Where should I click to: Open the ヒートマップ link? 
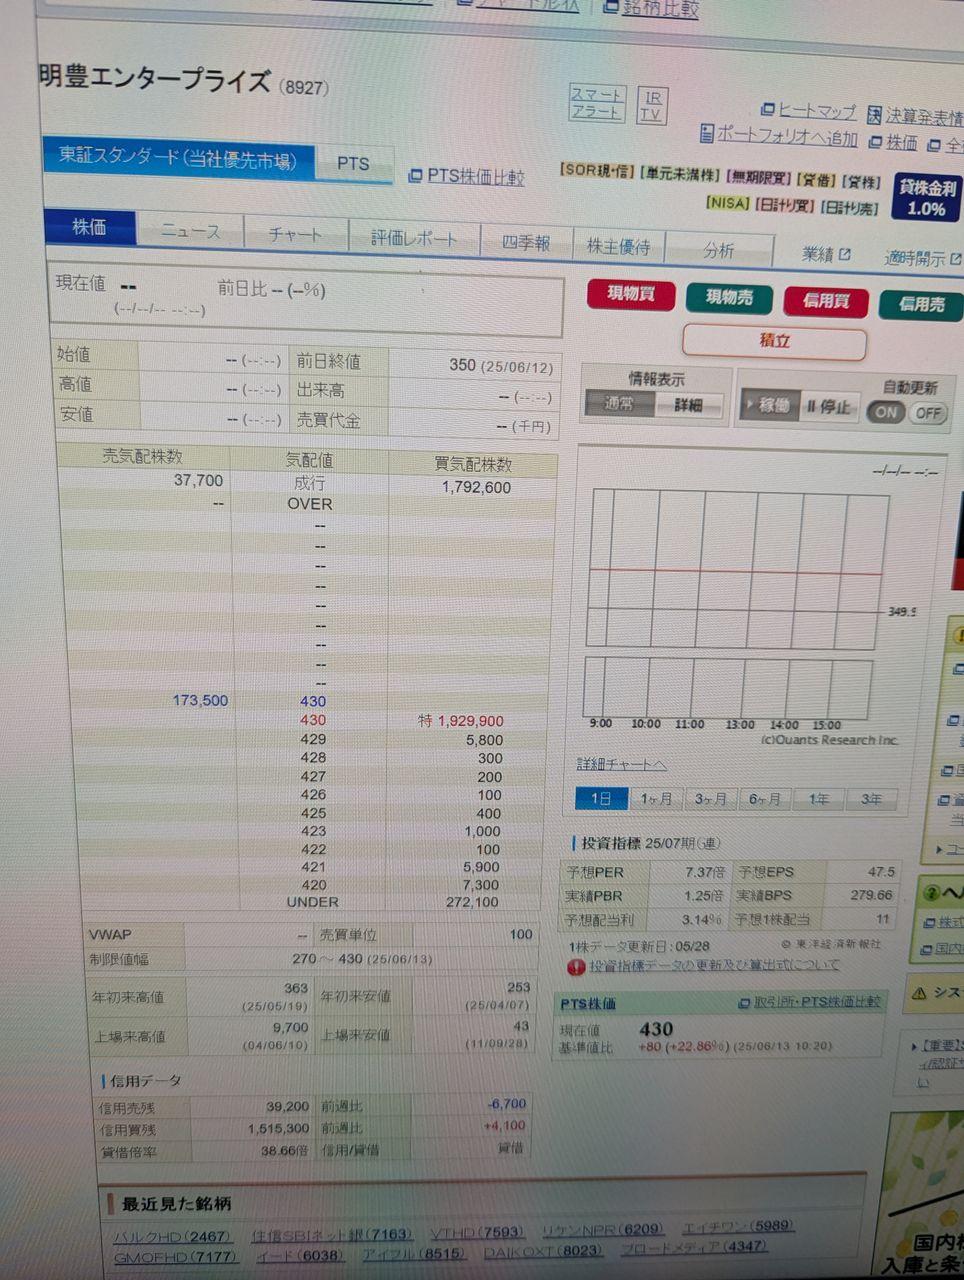tap(809, 111)
